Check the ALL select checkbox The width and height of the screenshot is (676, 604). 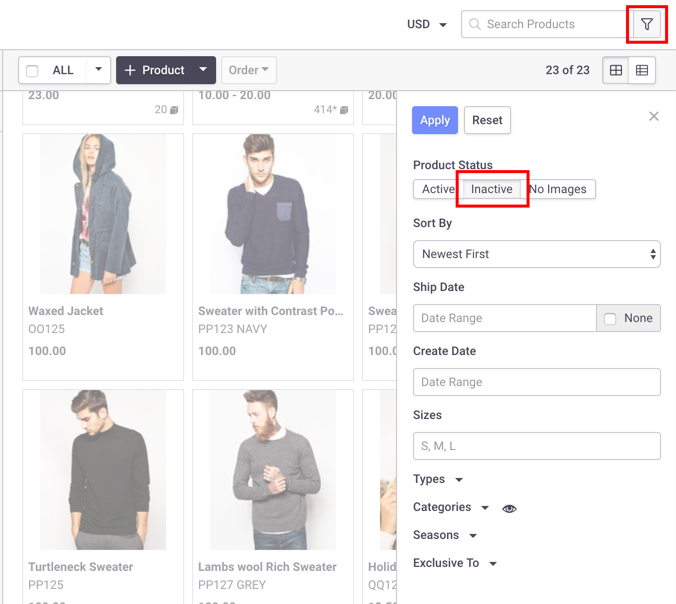pyautogui.click(x=32, y=70)
